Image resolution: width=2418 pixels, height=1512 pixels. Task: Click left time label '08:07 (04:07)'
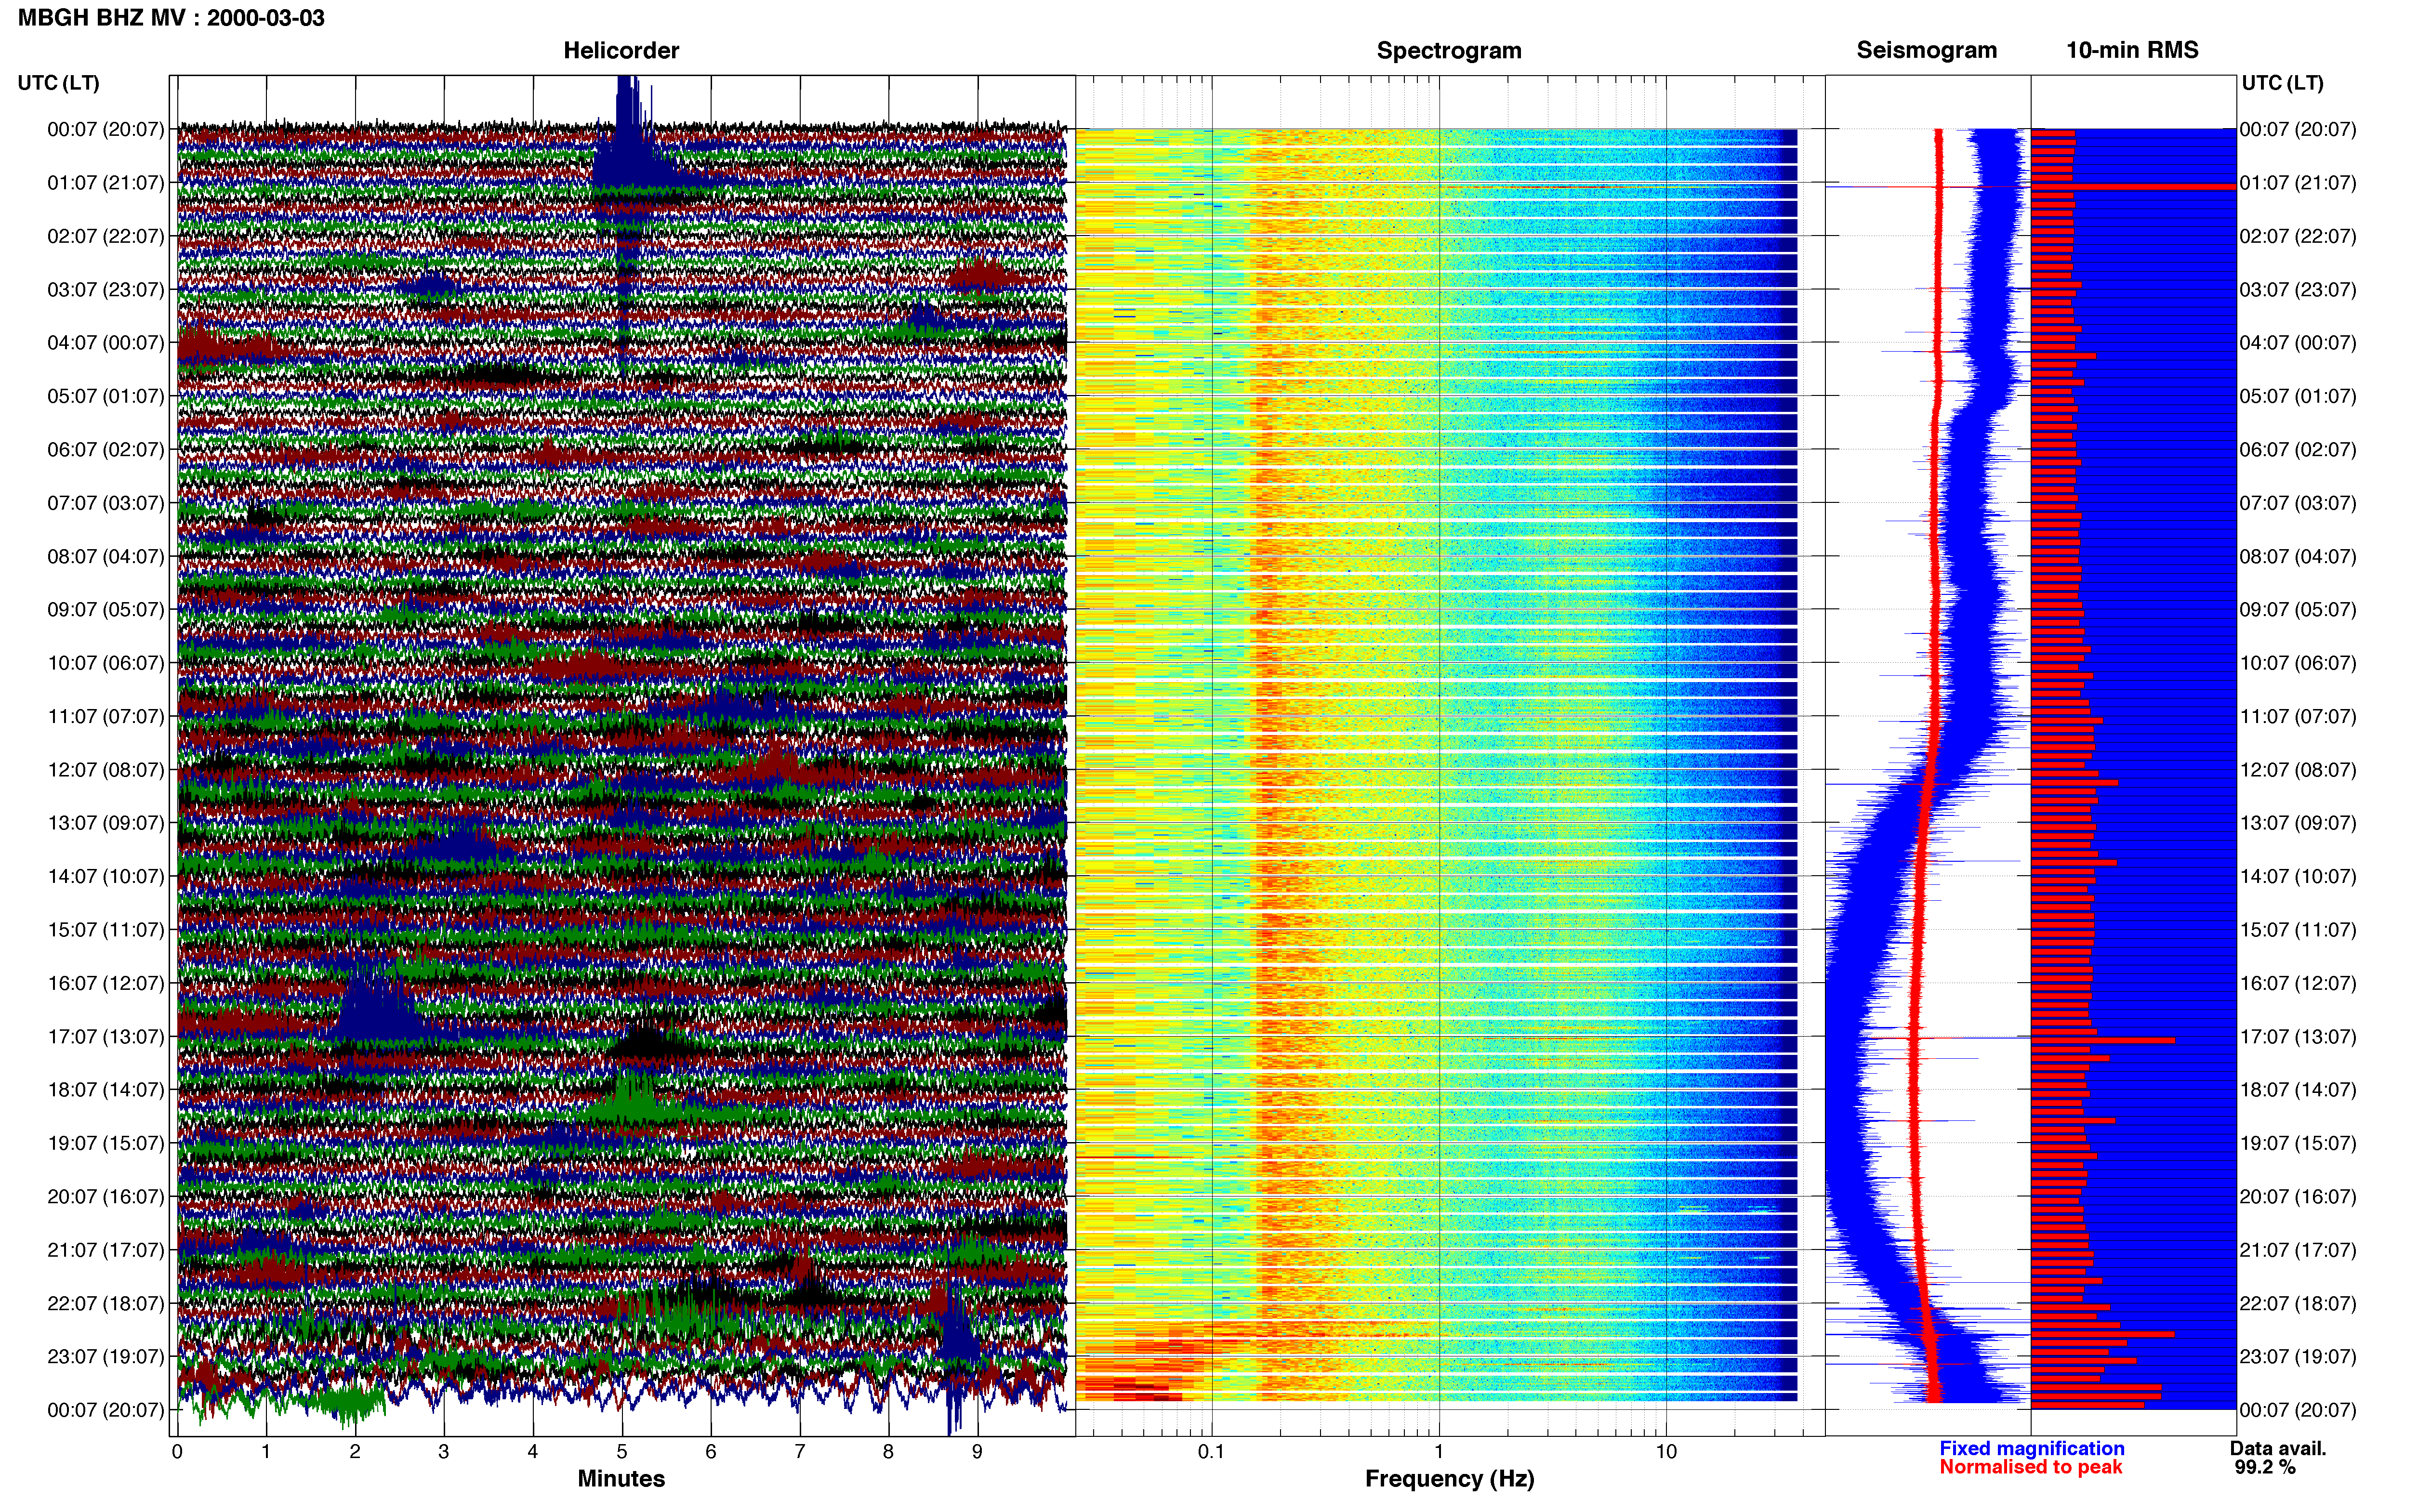pyautogui.click(x=106, y=556)
